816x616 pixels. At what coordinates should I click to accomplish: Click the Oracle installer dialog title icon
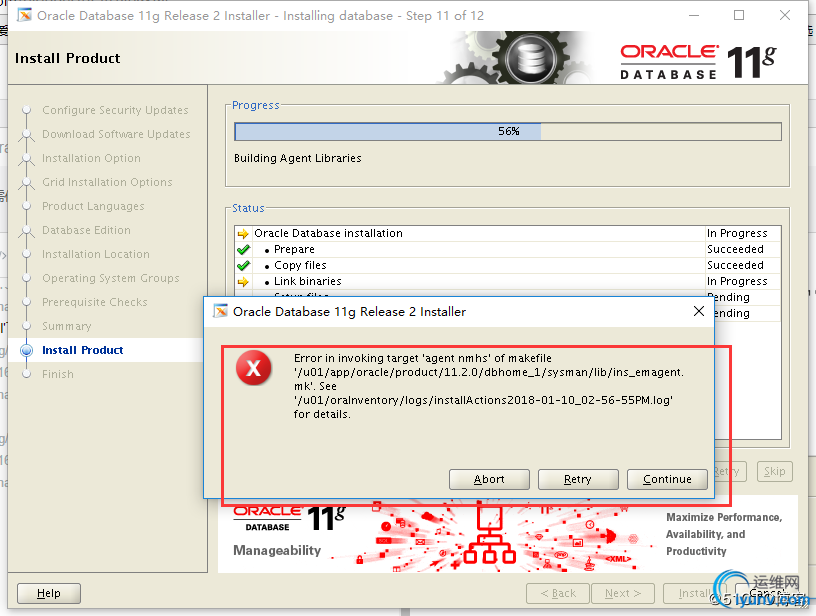[220, 311]
